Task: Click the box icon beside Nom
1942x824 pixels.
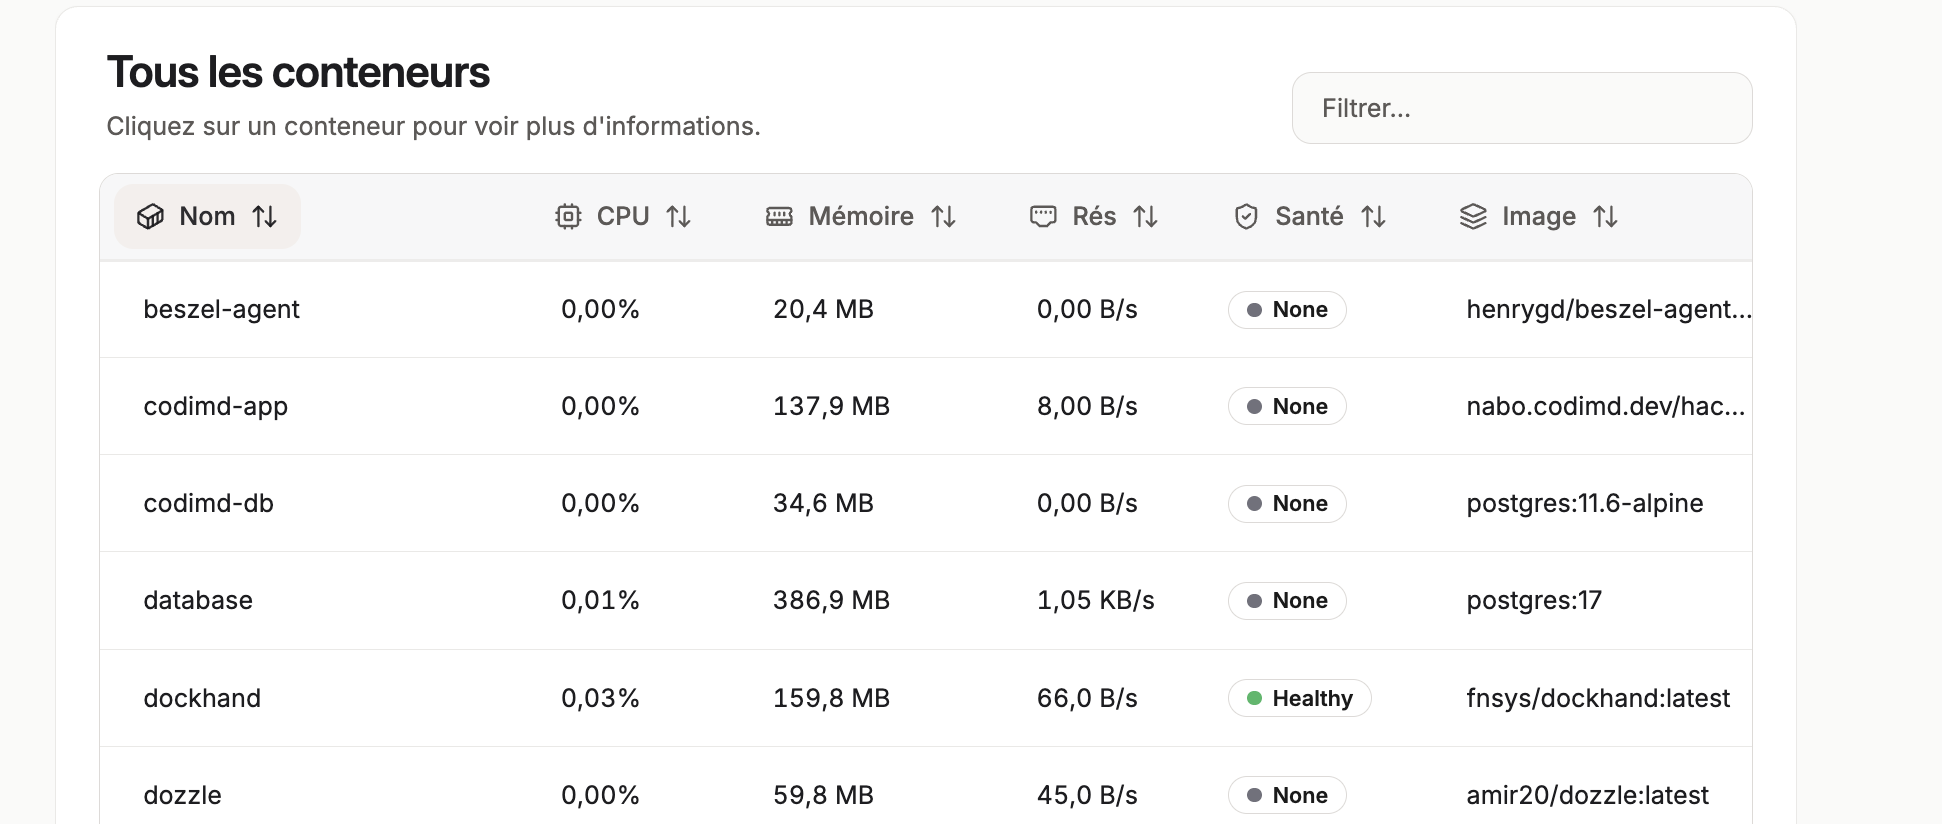Action: [150, 216]
